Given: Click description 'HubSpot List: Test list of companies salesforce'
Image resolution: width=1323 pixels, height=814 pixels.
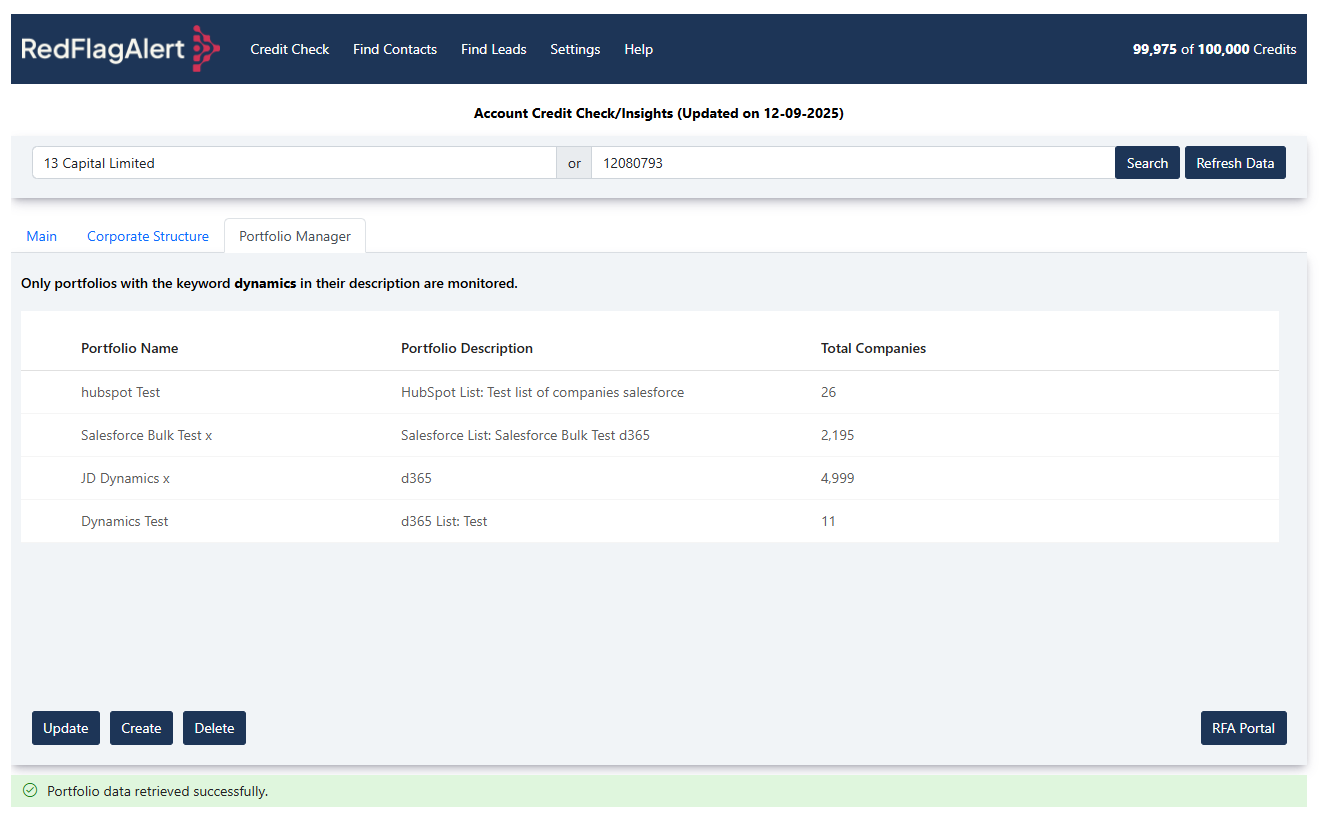Looking at the screenshot, I should click(x=542, y=392).
